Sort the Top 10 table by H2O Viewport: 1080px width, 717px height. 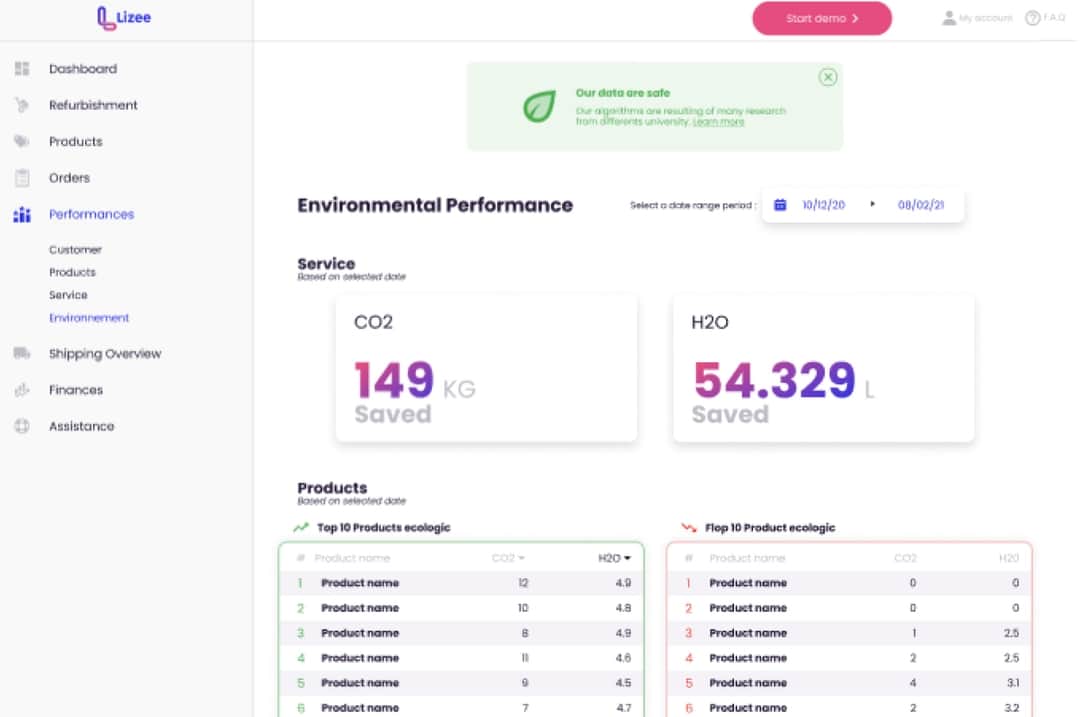point(614,558)
